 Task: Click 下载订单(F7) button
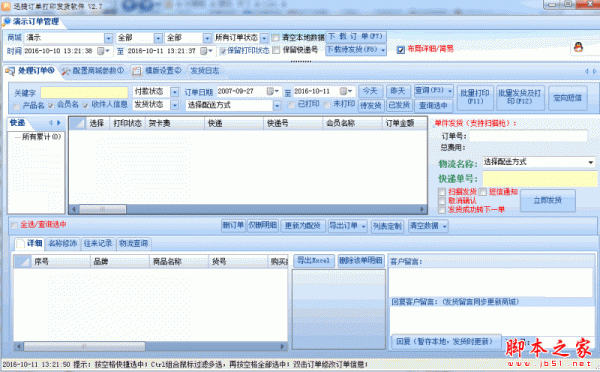pyautogui.click(x=355, y=37)
